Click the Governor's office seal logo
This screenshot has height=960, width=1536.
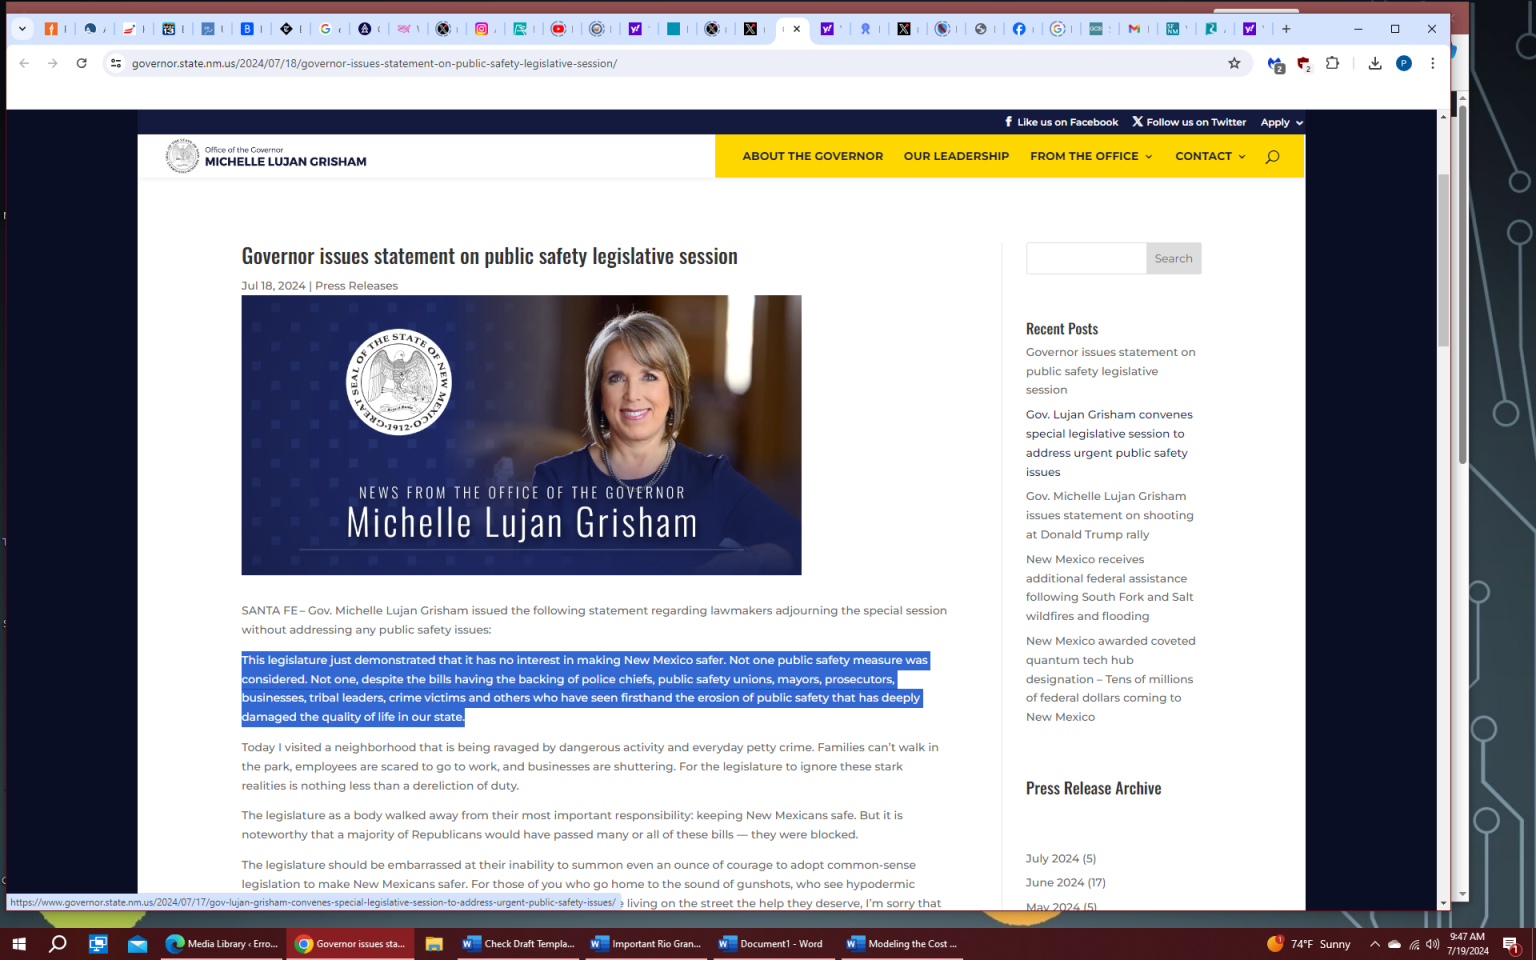coord(182,156)
